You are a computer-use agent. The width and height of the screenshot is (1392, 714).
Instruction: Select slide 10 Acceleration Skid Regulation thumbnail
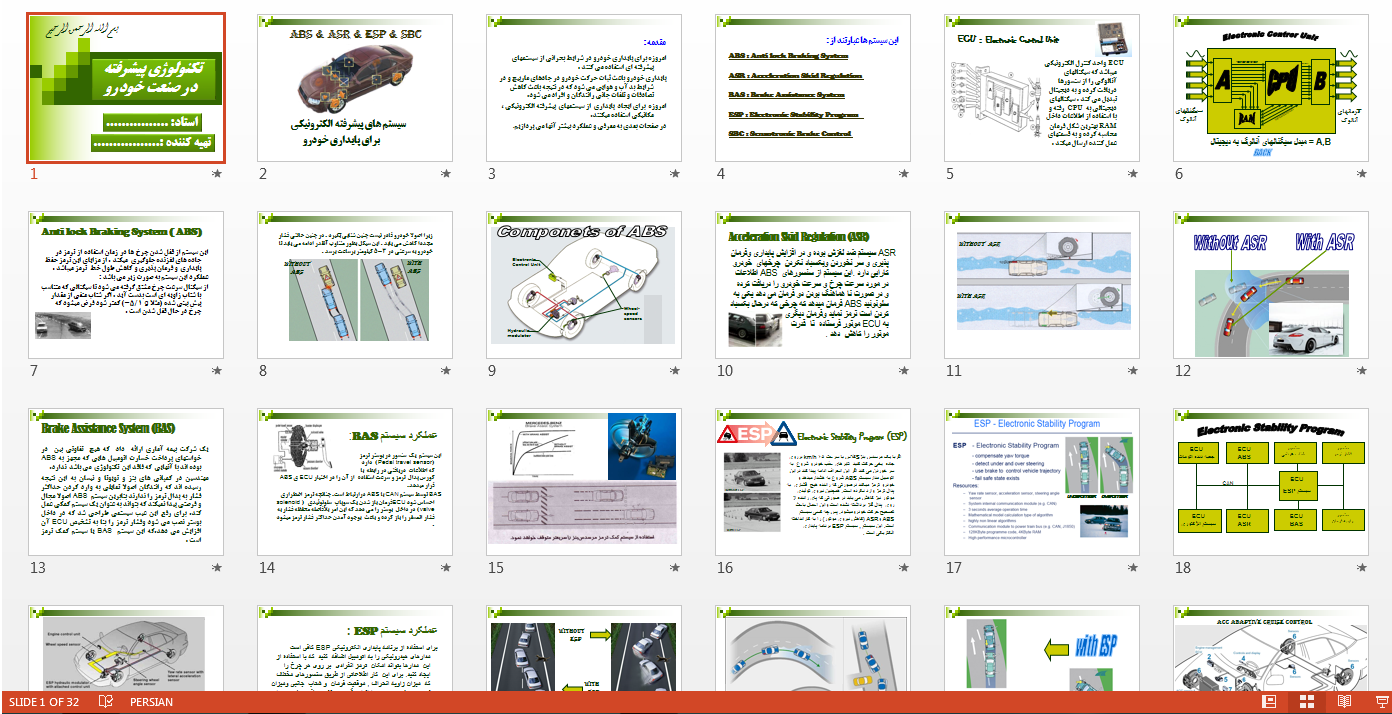click(x=813, y=284)
